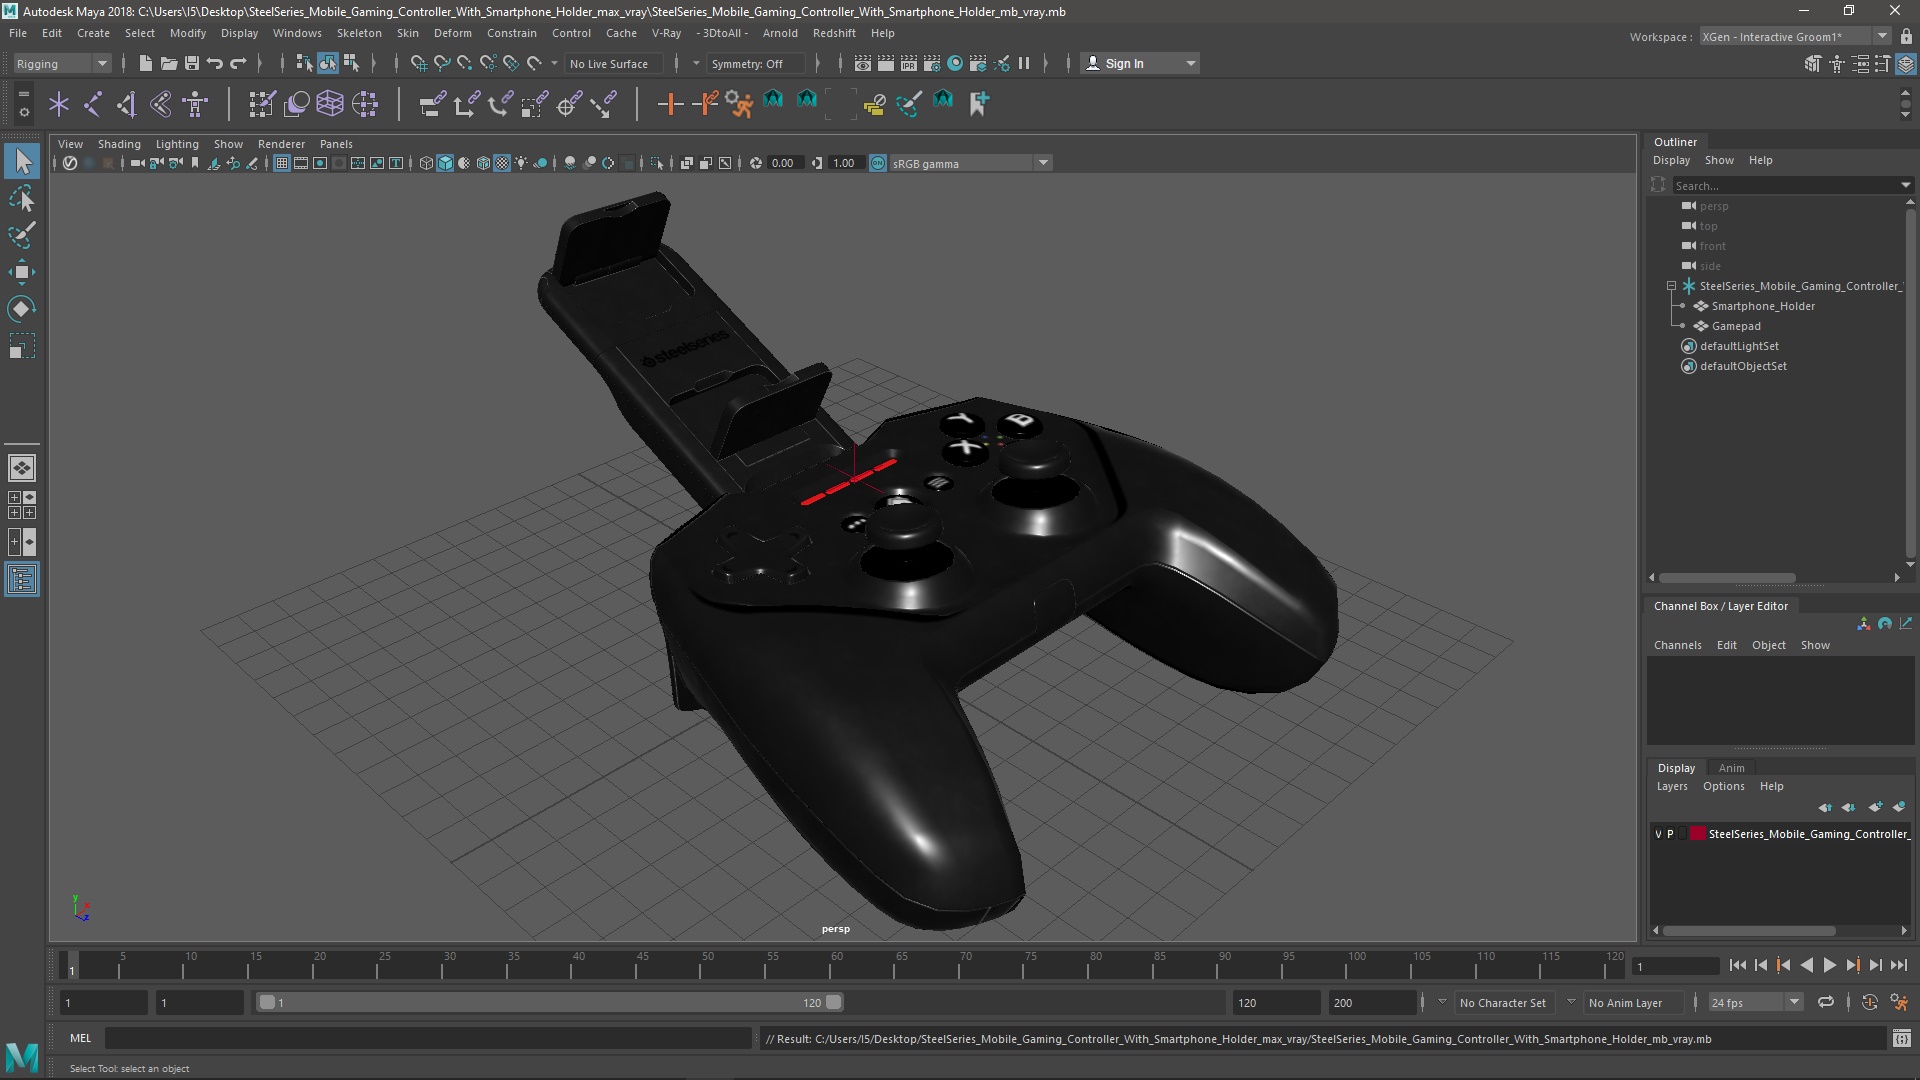Screen dimensions: 1920x1080
Task: Open the 24 fps frame rate dropdown
Action: 1755,1002
